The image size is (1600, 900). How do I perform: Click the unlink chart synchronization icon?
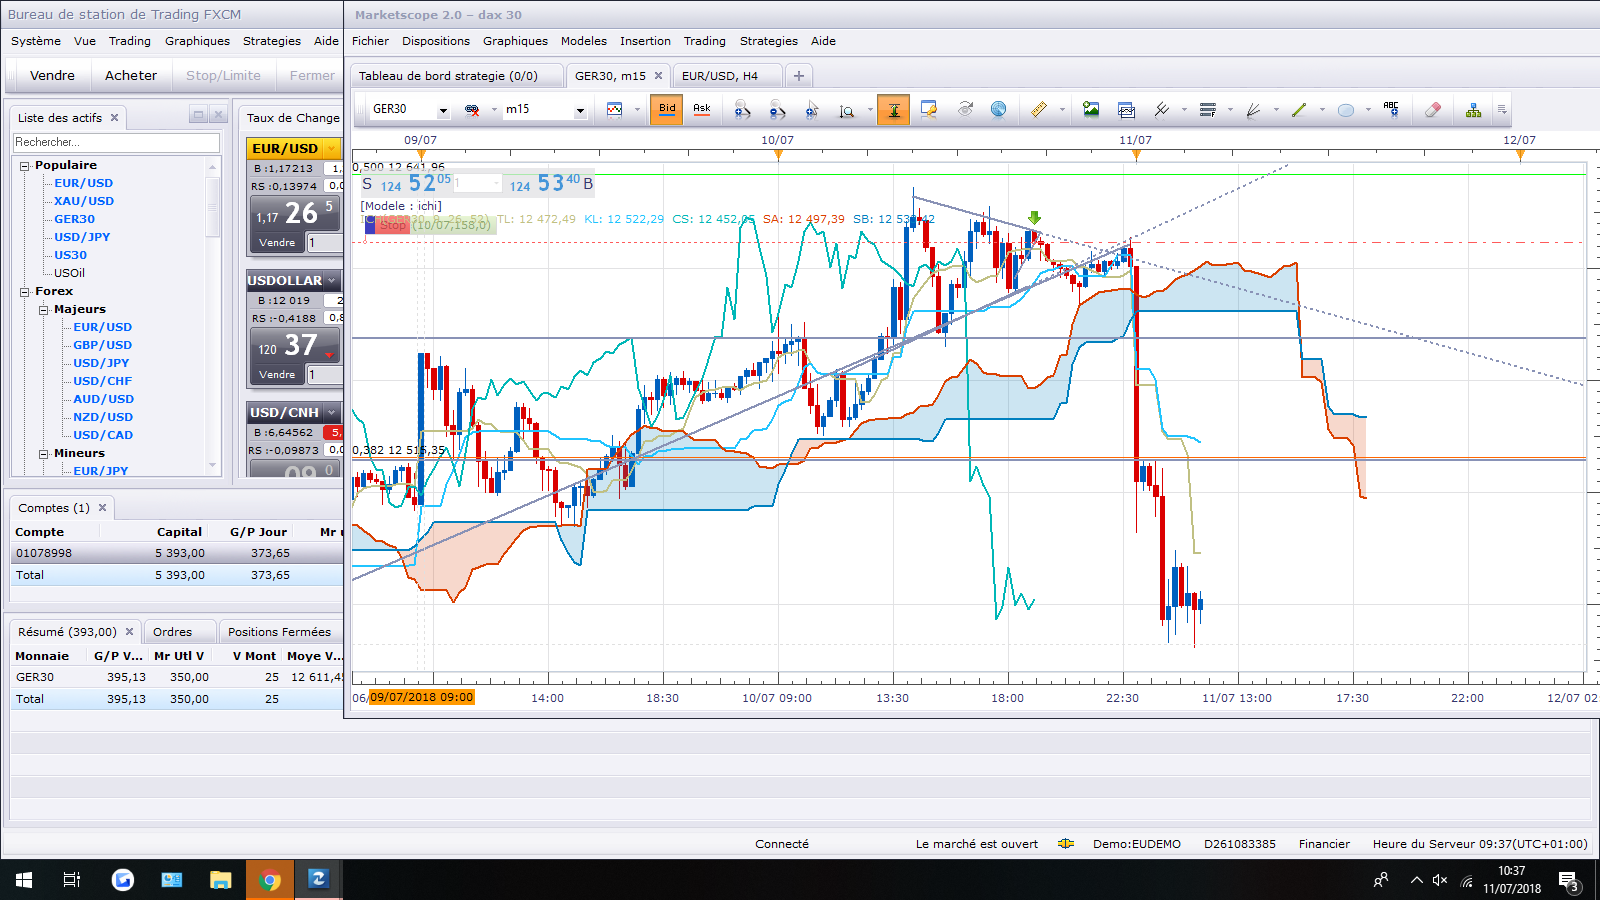[x=472, y=110]
